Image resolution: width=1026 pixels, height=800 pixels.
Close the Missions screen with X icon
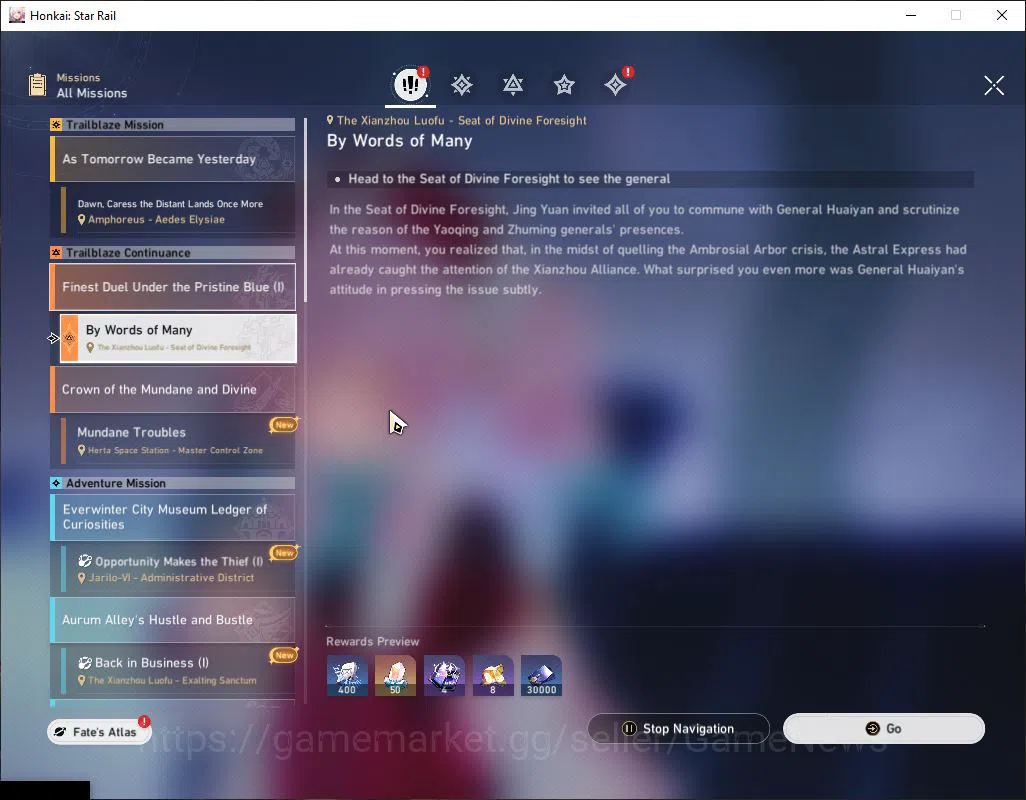click(x=994, y=85)
